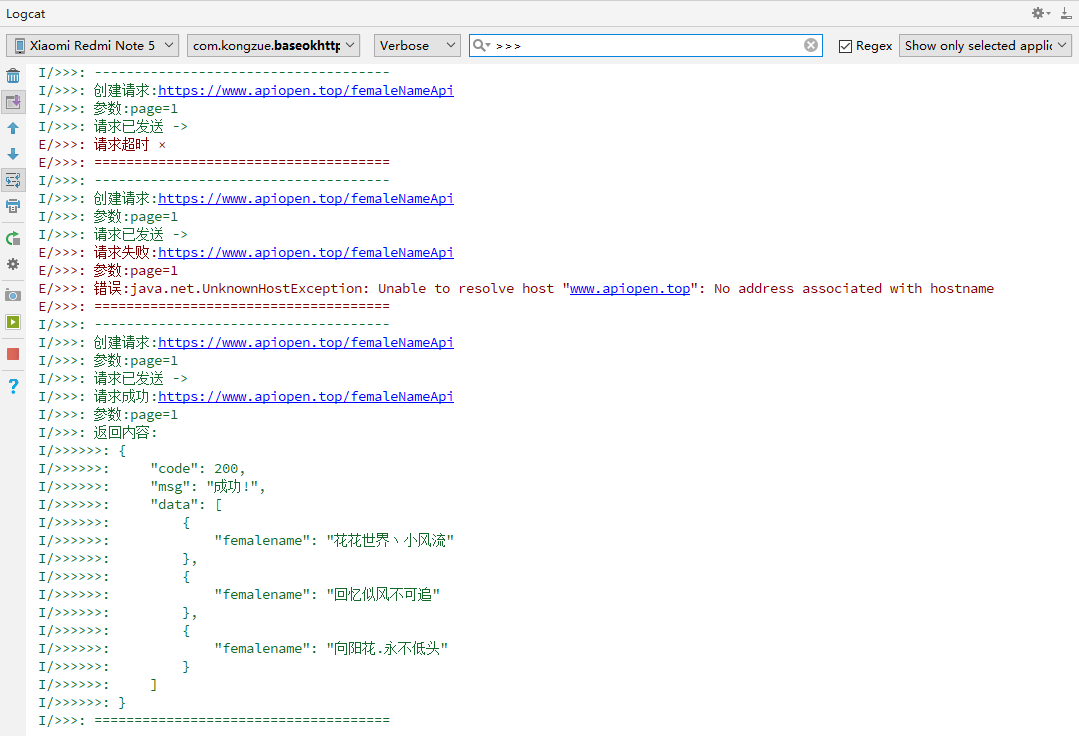This screenshot has height=736, width=1079.
Task: Terminate the application with the red stop icon
Action: 13,354
